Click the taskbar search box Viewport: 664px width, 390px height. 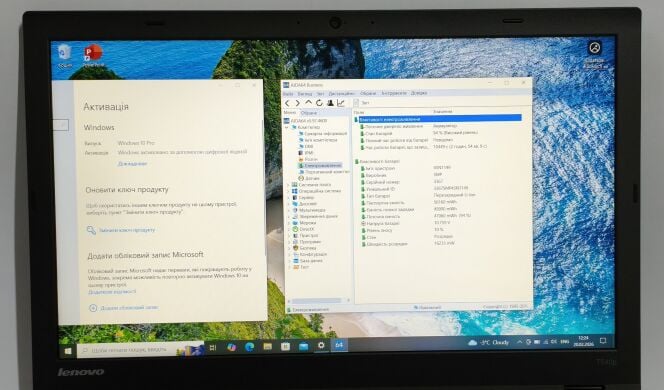click(141, 349)
